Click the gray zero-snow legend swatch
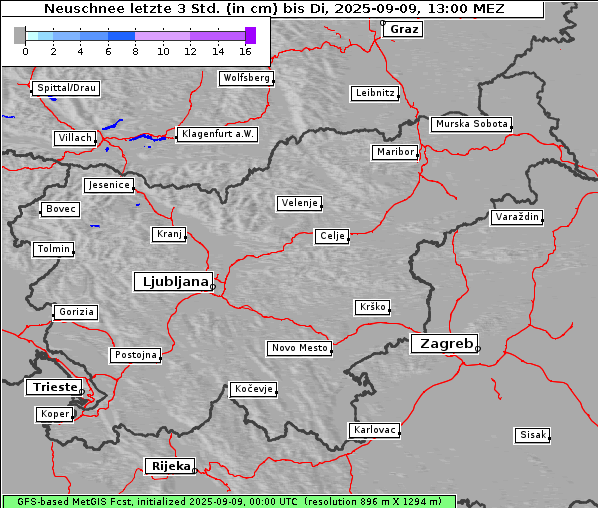 point(19,35)
